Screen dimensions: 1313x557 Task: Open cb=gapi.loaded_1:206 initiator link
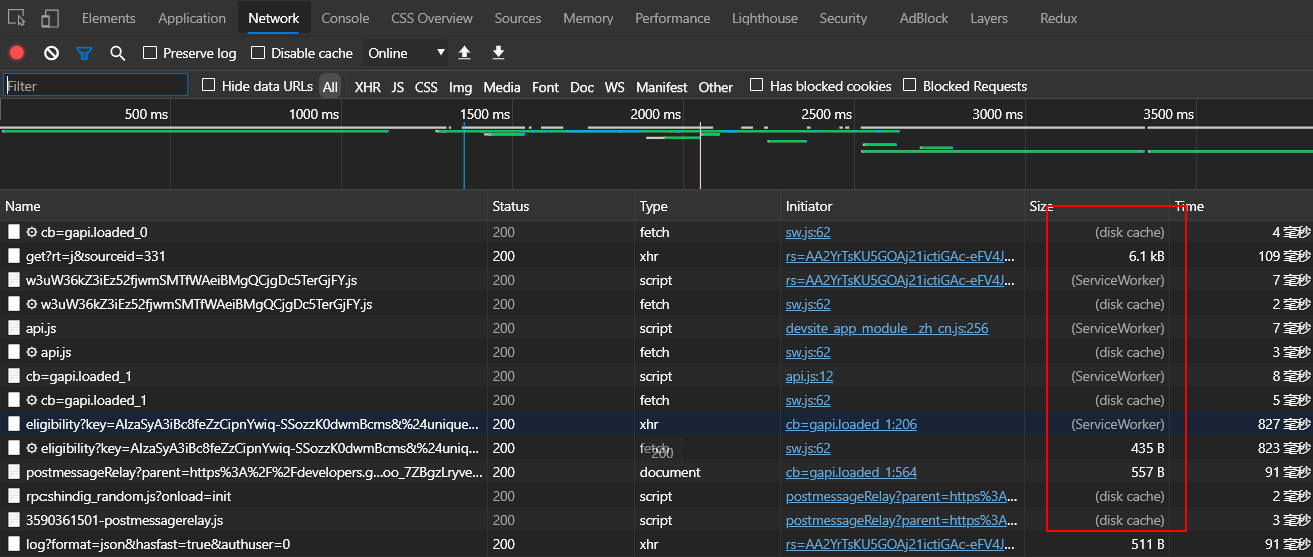click(851, 424)
